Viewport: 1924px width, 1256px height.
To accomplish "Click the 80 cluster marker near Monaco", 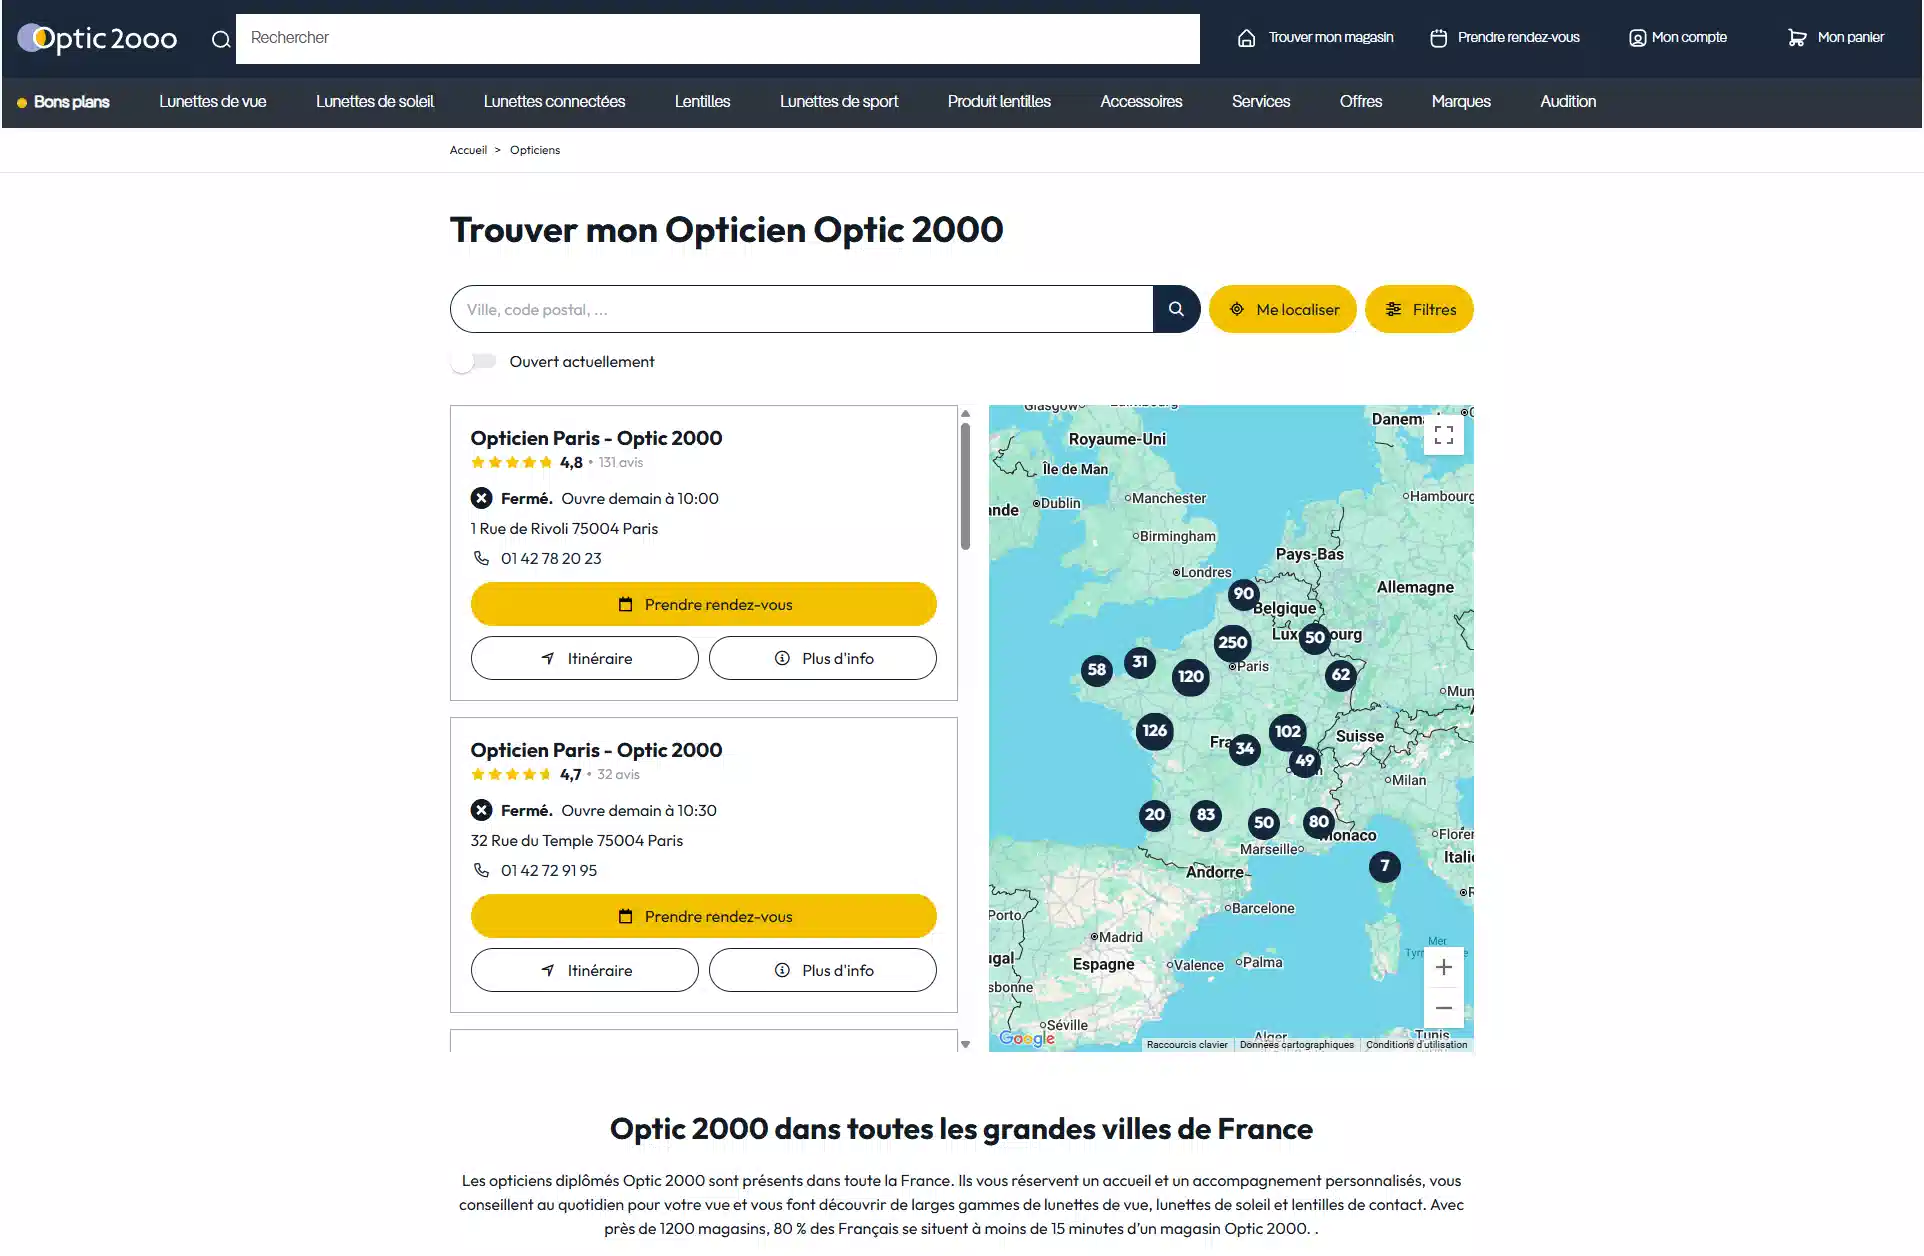I will click(1319, 822).
